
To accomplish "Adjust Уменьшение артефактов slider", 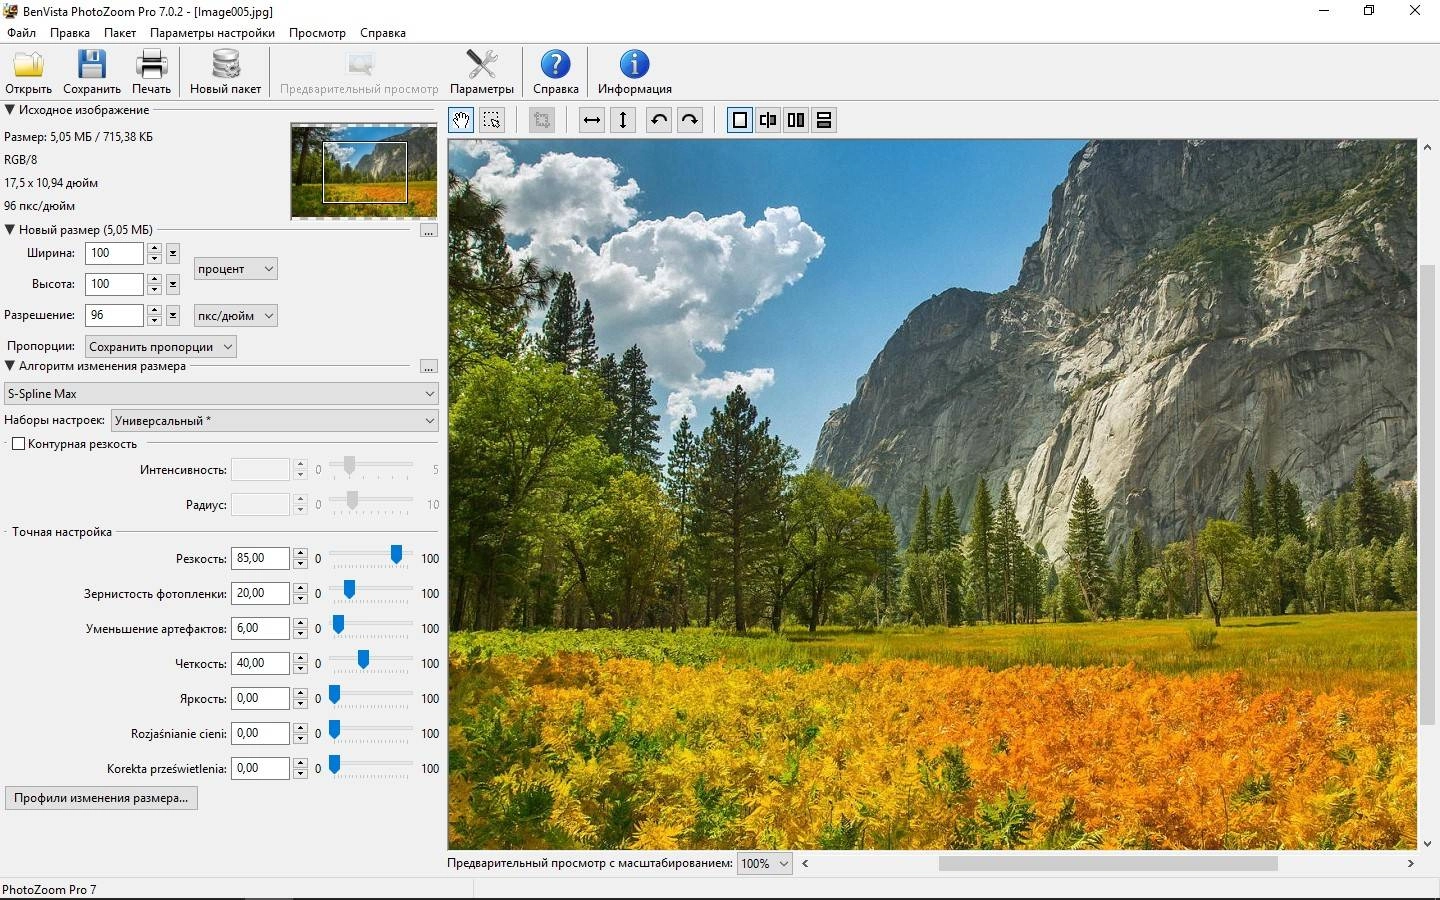I will point(338,625).
